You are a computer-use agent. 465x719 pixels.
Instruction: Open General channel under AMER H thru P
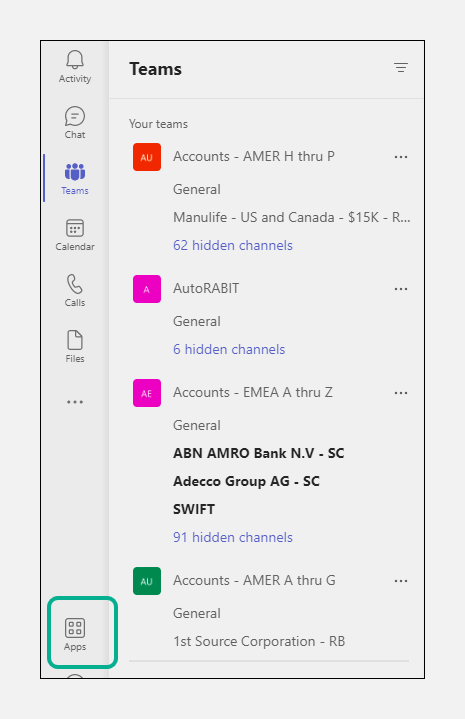click(x=197, y=189)
